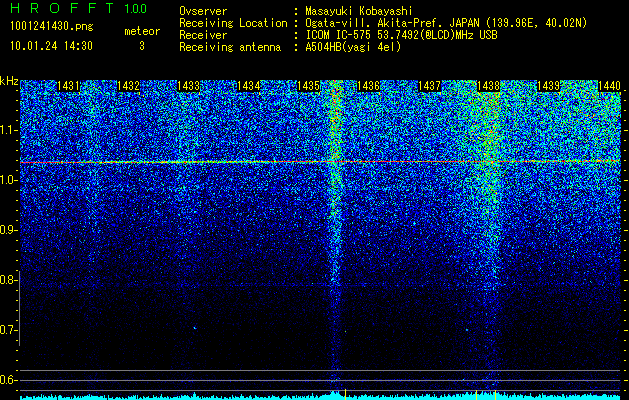Click the meteor count value 3

click(142, 46)
